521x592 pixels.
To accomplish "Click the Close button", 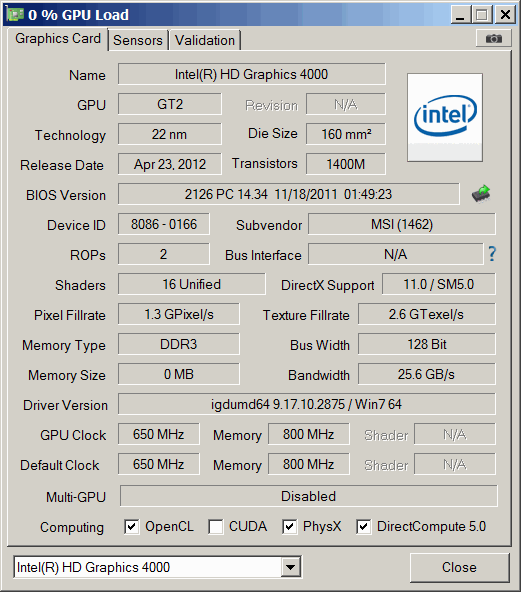I will (459, 567).
